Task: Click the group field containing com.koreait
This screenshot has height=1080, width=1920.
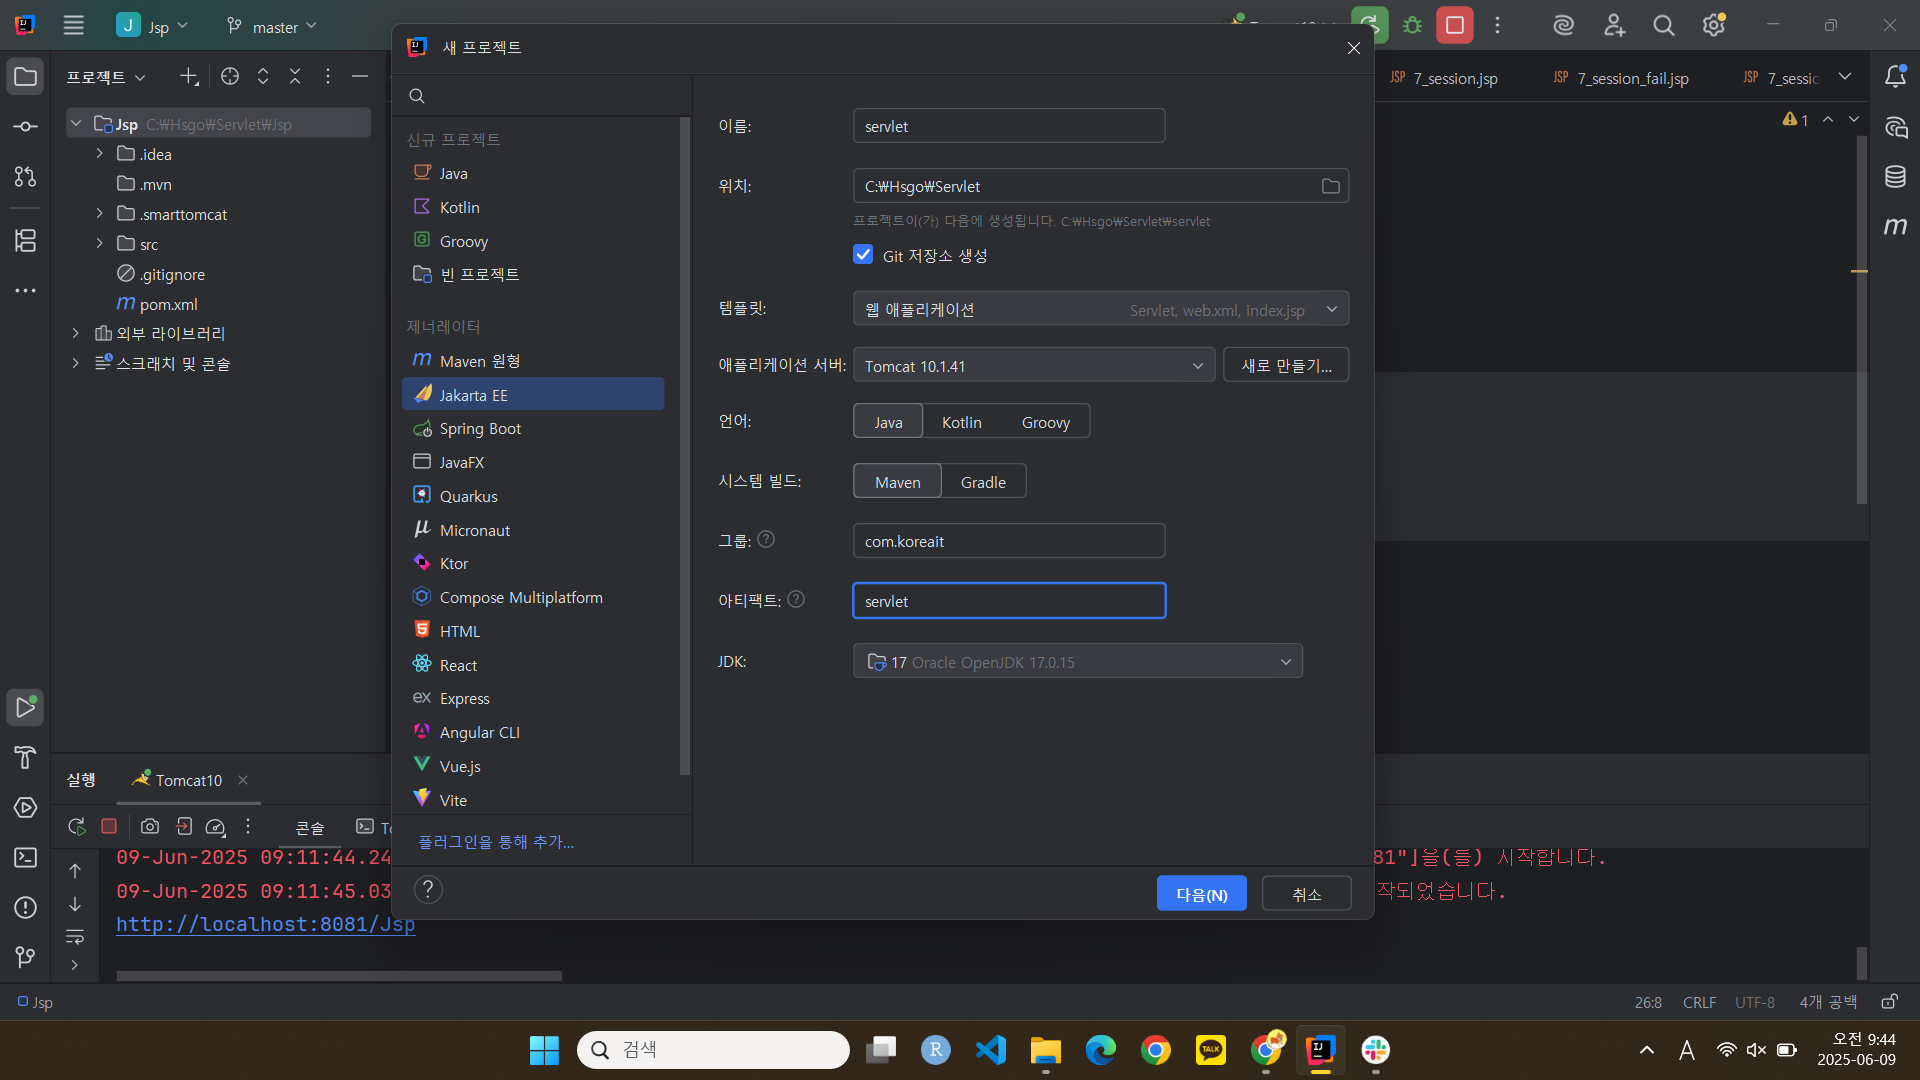Action: [x=1008, y=541]
